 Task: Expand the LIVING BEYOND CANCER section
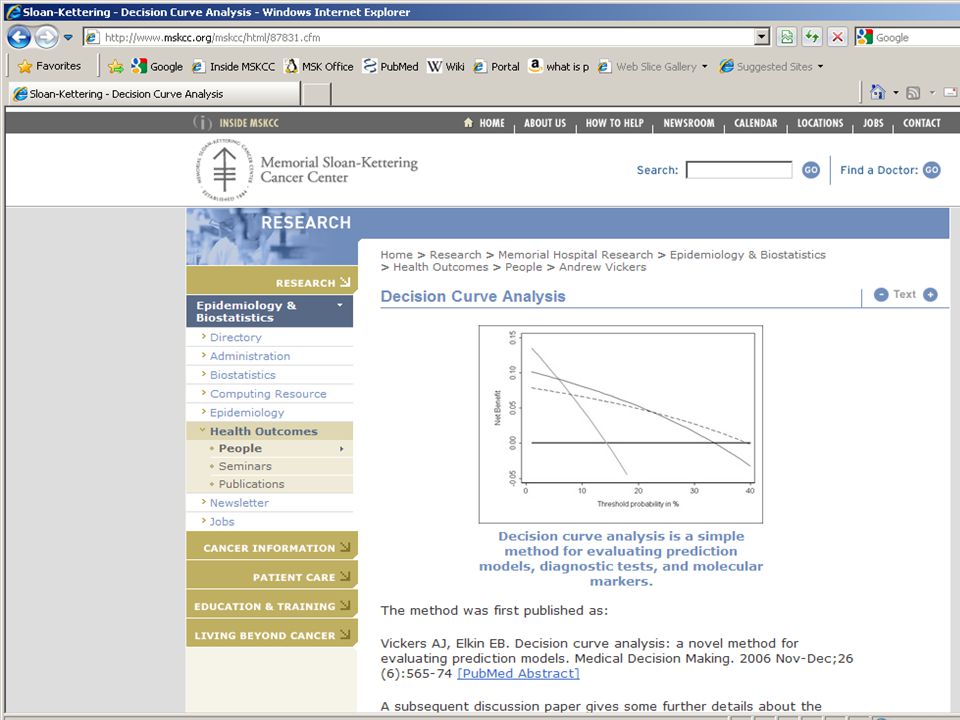[x=272, y=635]
